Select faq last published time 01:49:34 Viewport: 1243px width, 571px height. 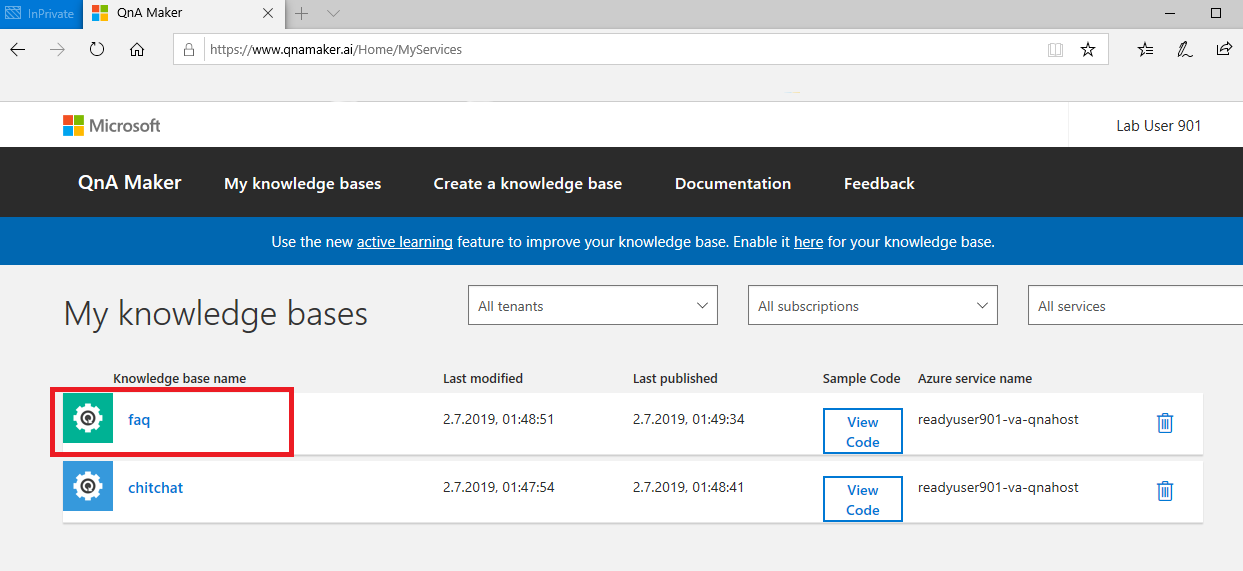(x=688, y=419)
